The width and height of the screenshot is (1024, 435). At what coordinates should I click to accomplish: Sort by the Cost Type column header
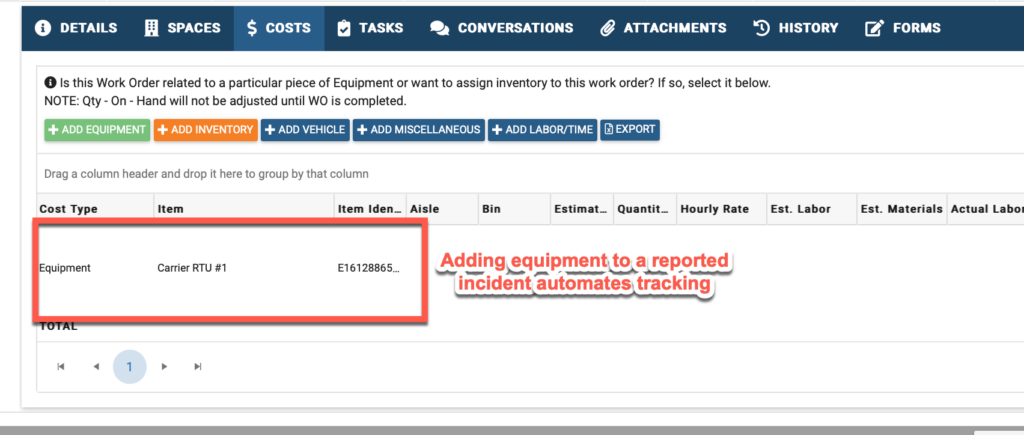(69, 209)
